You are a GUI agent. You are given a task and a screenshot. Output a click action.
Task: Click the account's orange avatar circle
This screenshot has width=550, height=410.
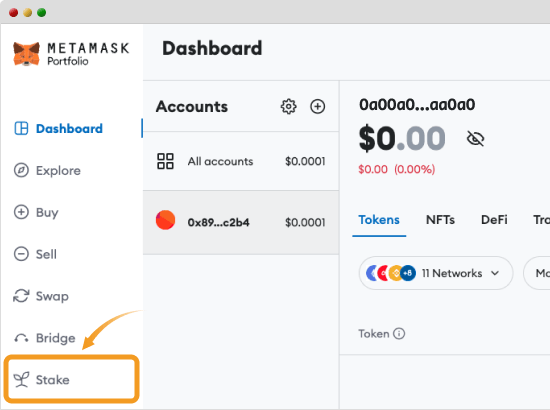pyautogui.click(x=165, y=220)
